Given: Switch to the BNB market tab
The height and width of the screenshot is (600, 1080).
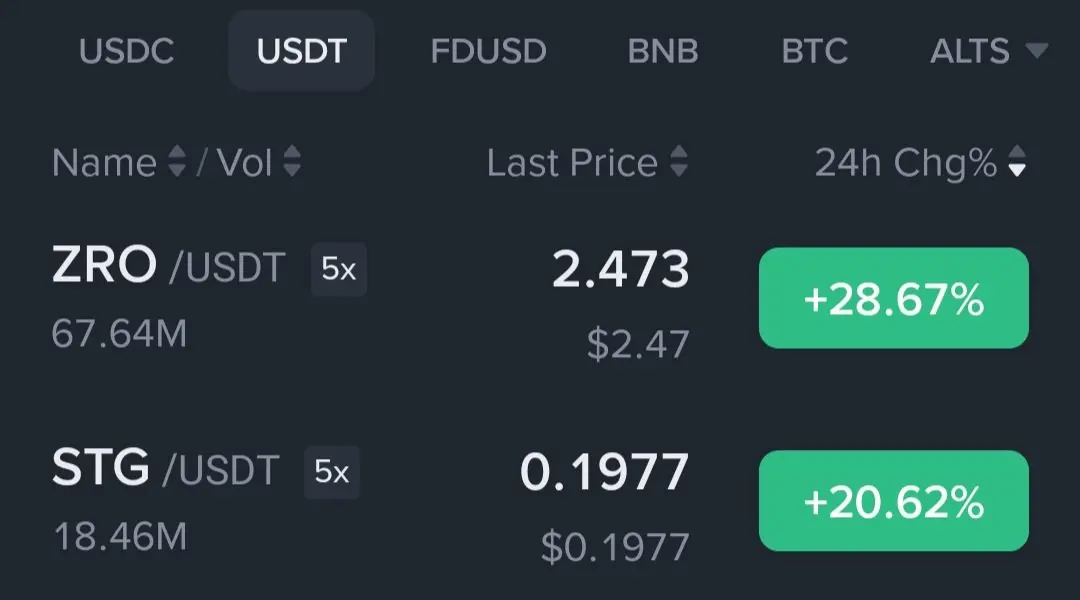Looking at the screenshot, I should pyautogui.click(x=663, y=51).
